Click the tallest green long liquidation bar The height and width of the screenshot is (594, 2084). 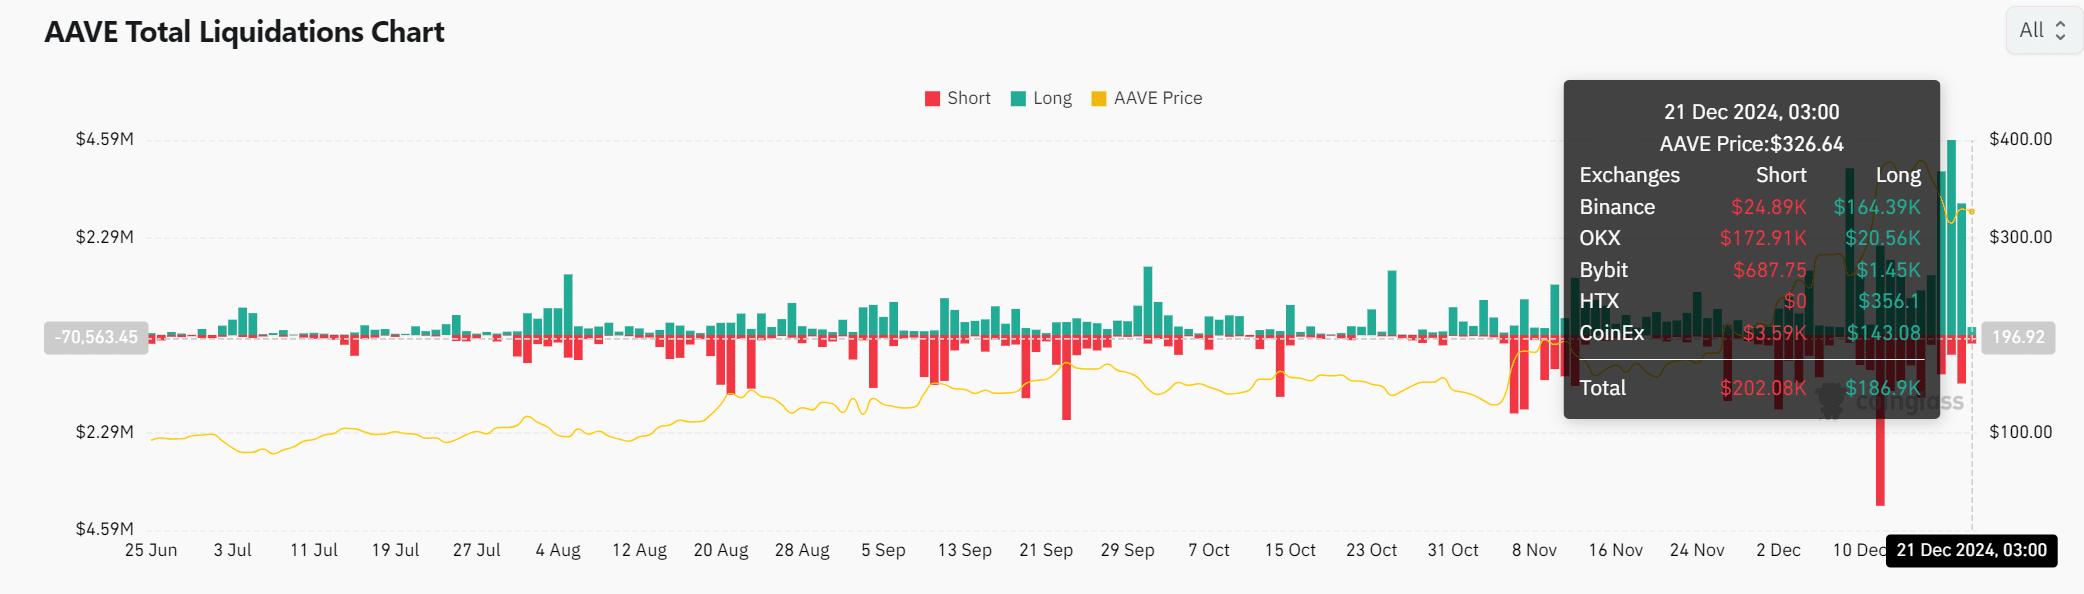1951,230
